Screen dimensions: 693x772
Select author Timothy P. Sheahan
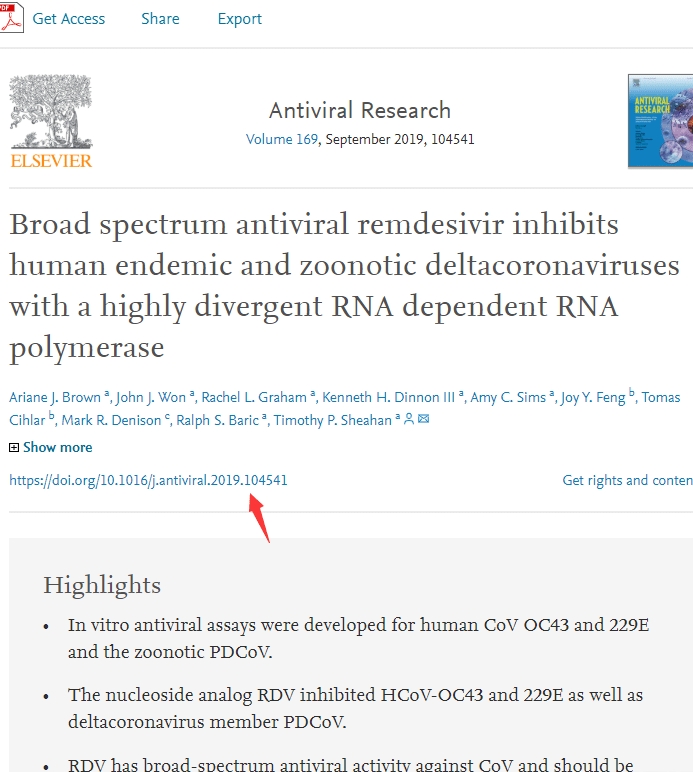(332, 420)
